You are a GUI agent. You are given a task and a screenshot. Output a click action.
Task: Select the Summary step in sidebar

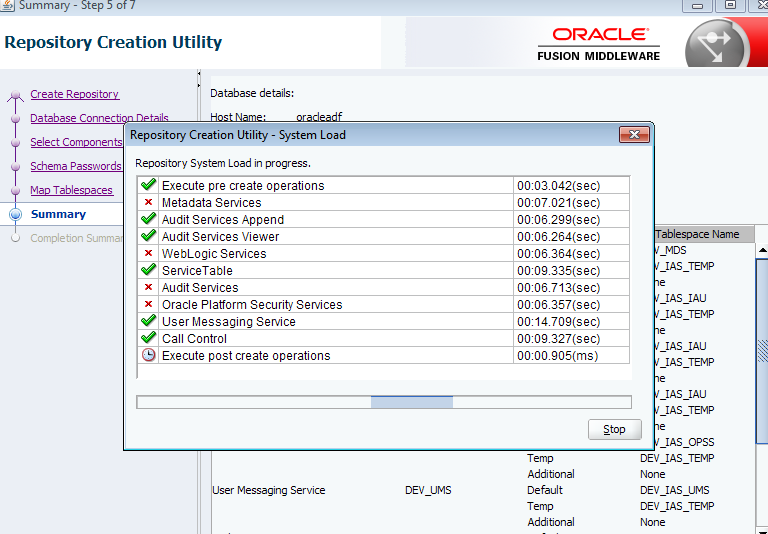[58, 214]
